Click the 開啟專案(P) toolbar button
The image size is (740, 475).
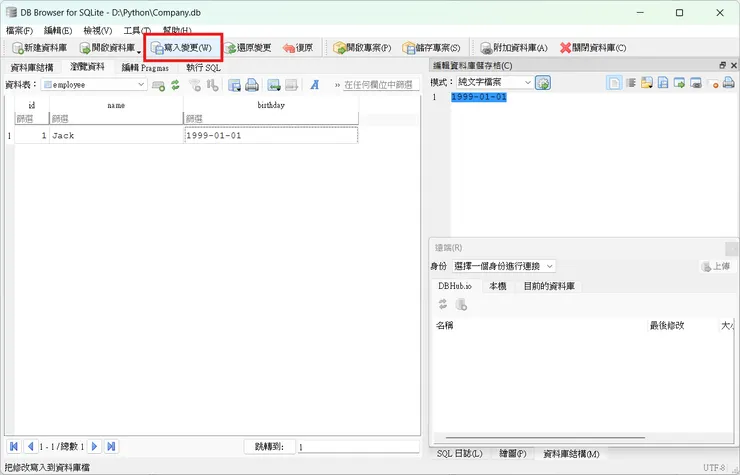[362, 48]
